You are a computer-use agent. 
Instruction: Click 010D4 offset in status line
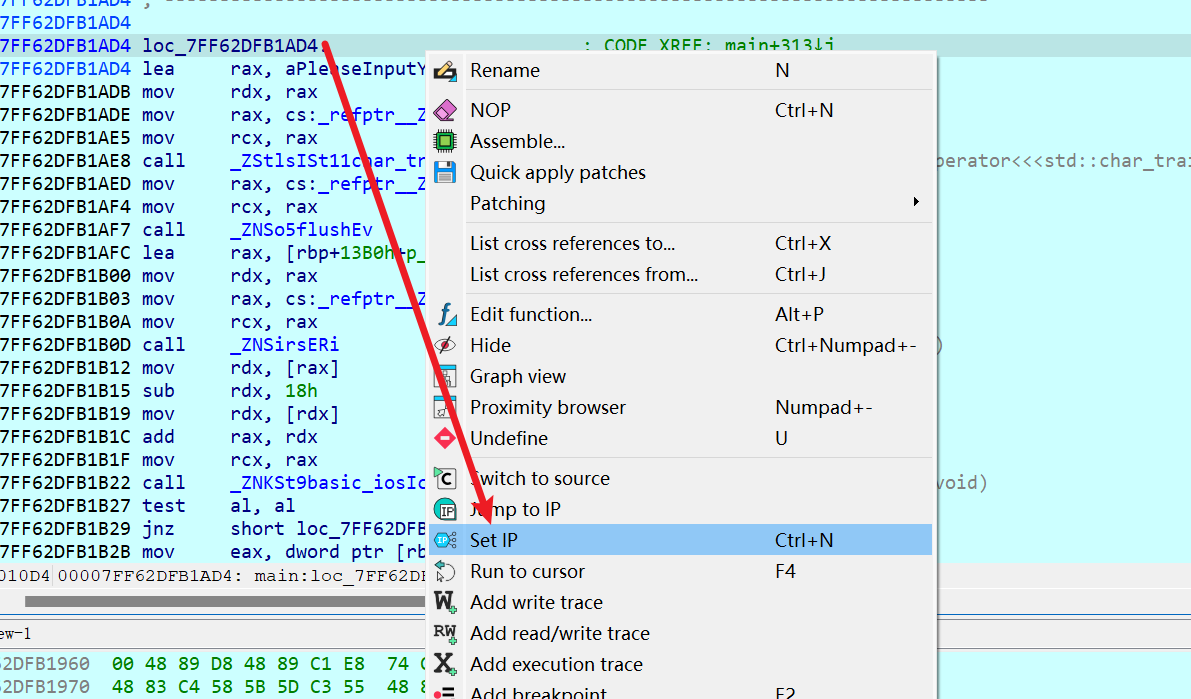(25, 576)
